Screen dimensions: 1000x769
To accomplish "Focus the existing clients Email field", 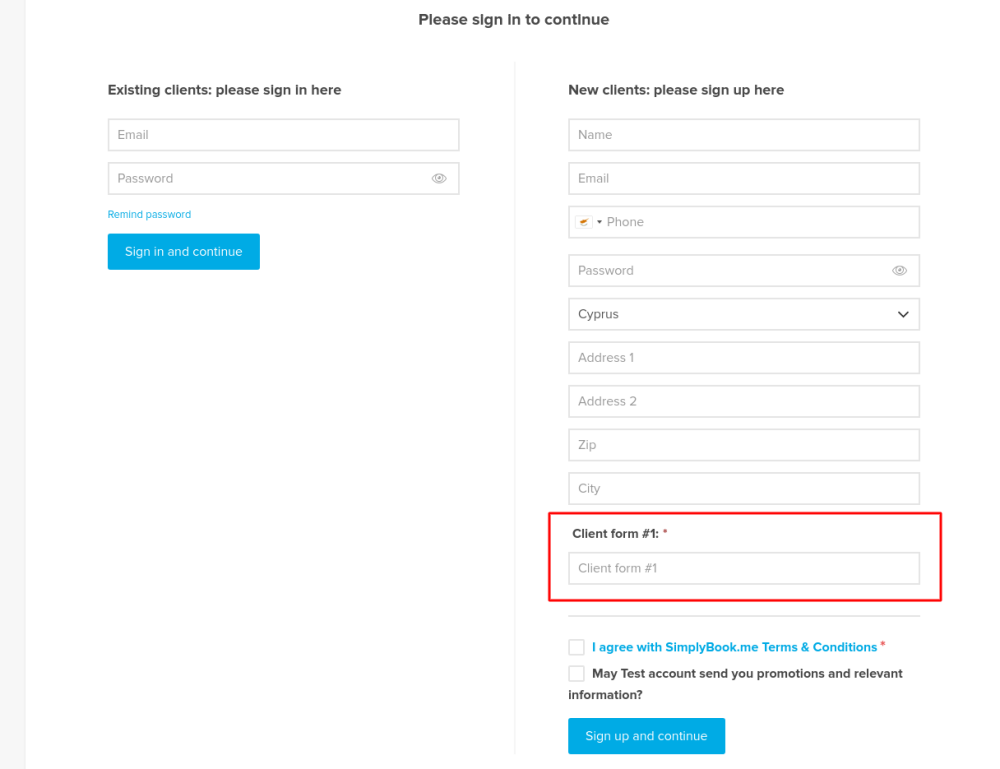I will point(283,135).
